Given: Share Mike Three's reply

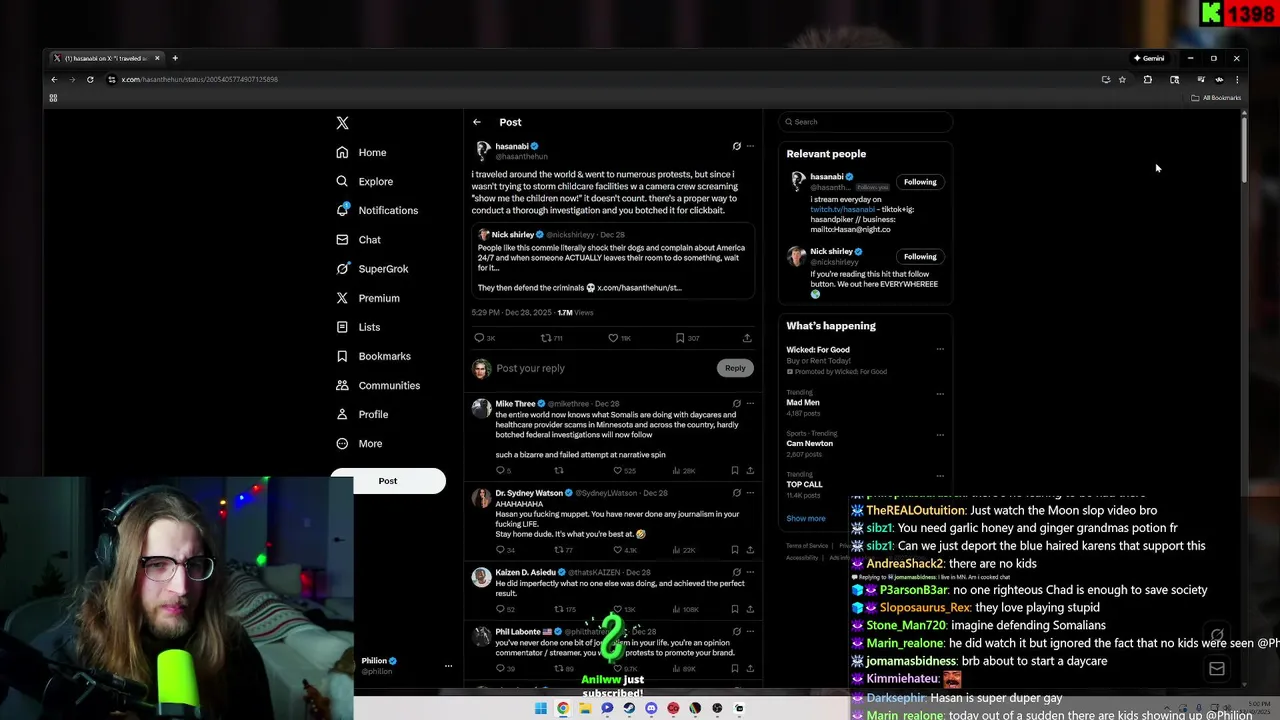Looking at the screenshot, I should (750, 470).
